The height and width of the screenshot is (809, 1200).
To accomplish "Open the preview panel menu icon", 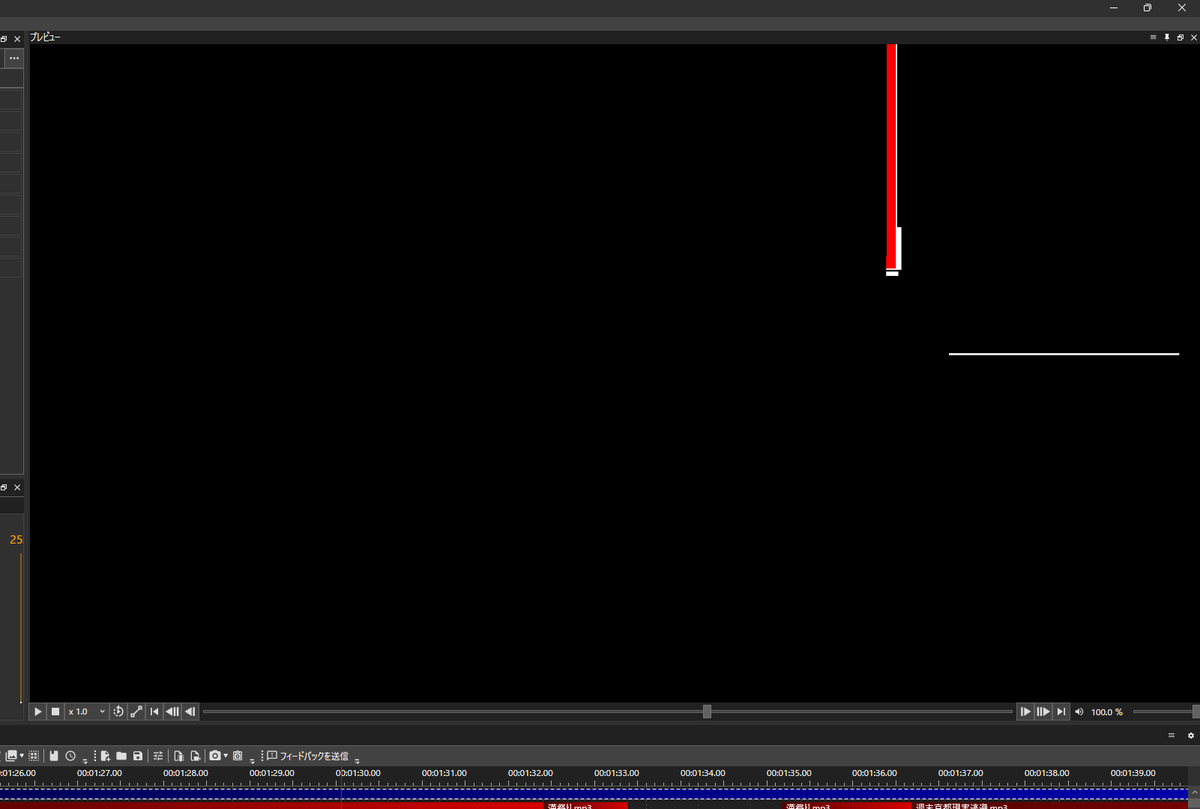I will 1153,36.
